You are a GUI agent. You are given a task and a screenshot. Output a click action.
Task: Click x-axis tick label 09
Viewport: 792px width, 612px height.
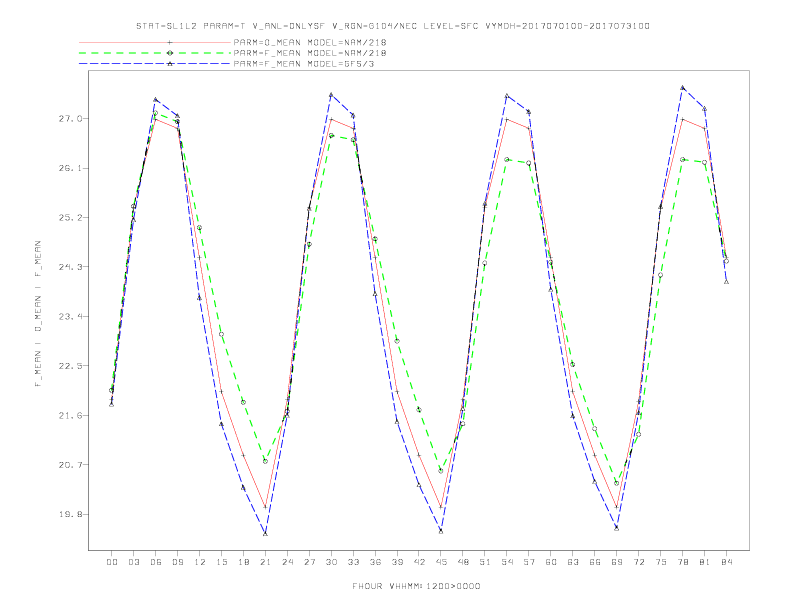click(177, 562)
